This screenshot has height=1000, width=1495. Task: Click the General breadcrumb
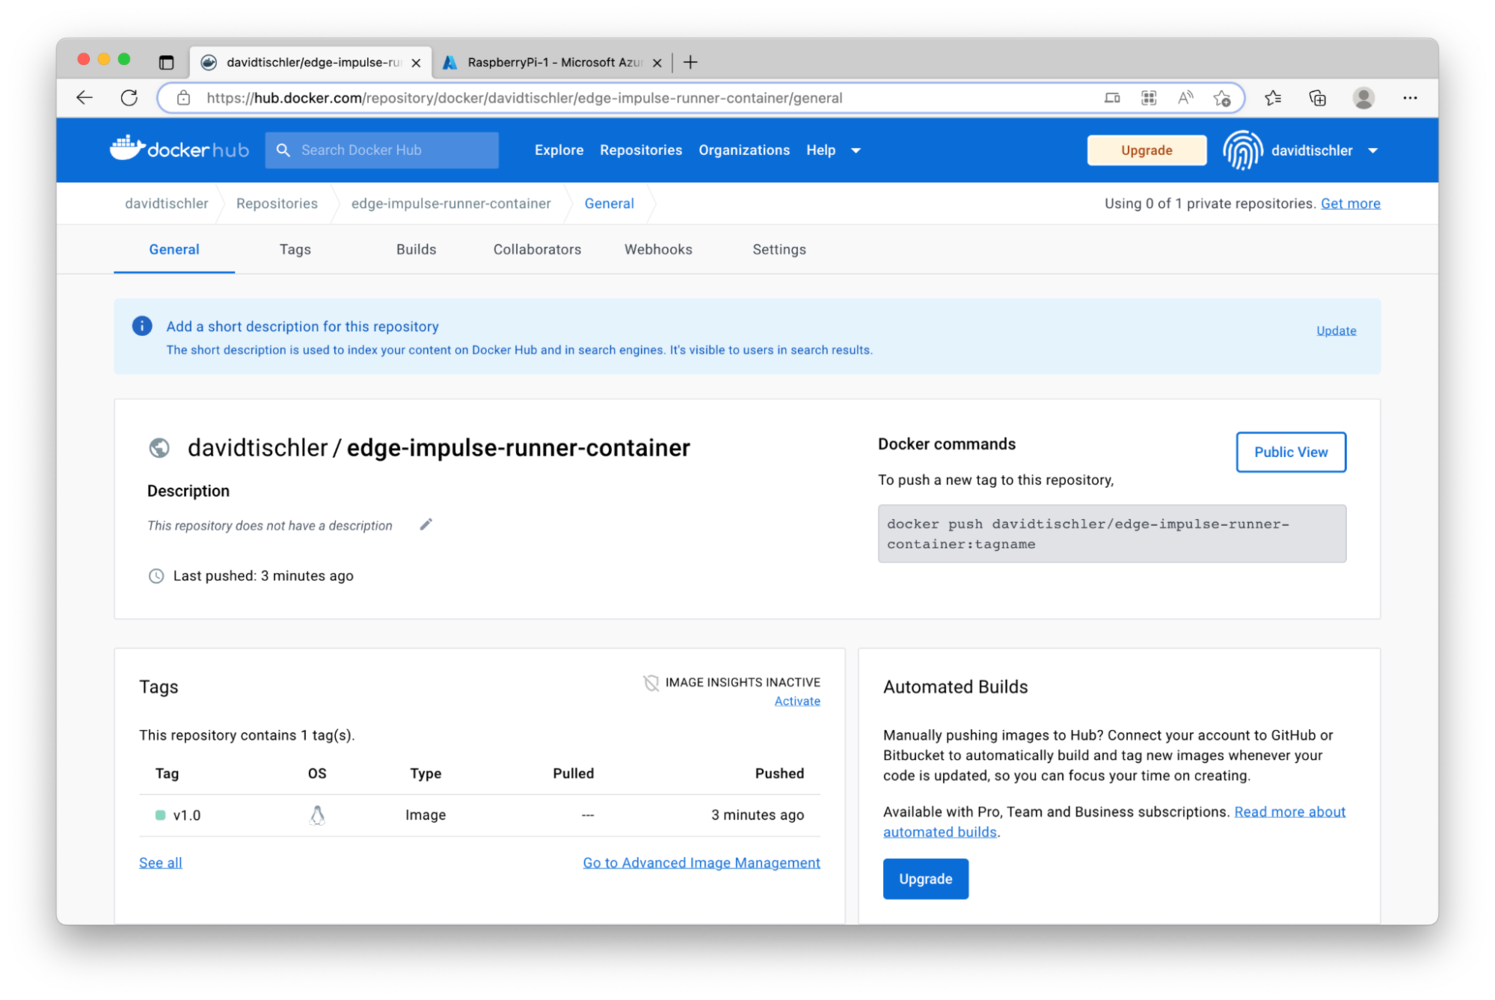[x=609, y=203]
